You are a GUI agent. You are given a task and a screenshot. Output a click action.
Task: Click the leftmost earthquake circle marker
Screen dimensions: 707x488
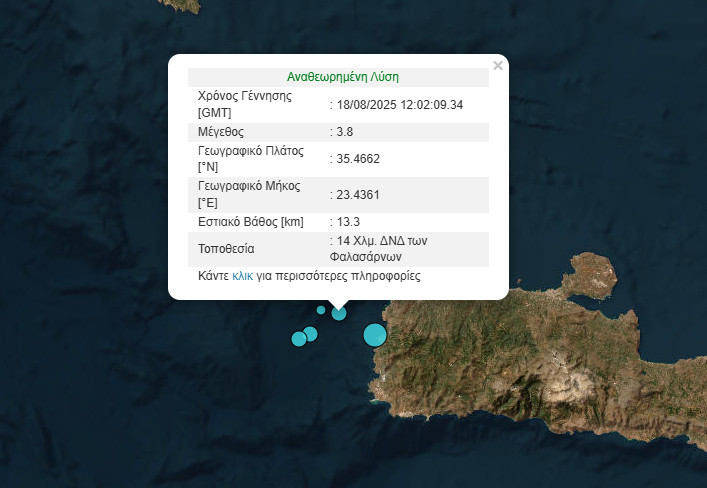[x=298, y=339]
